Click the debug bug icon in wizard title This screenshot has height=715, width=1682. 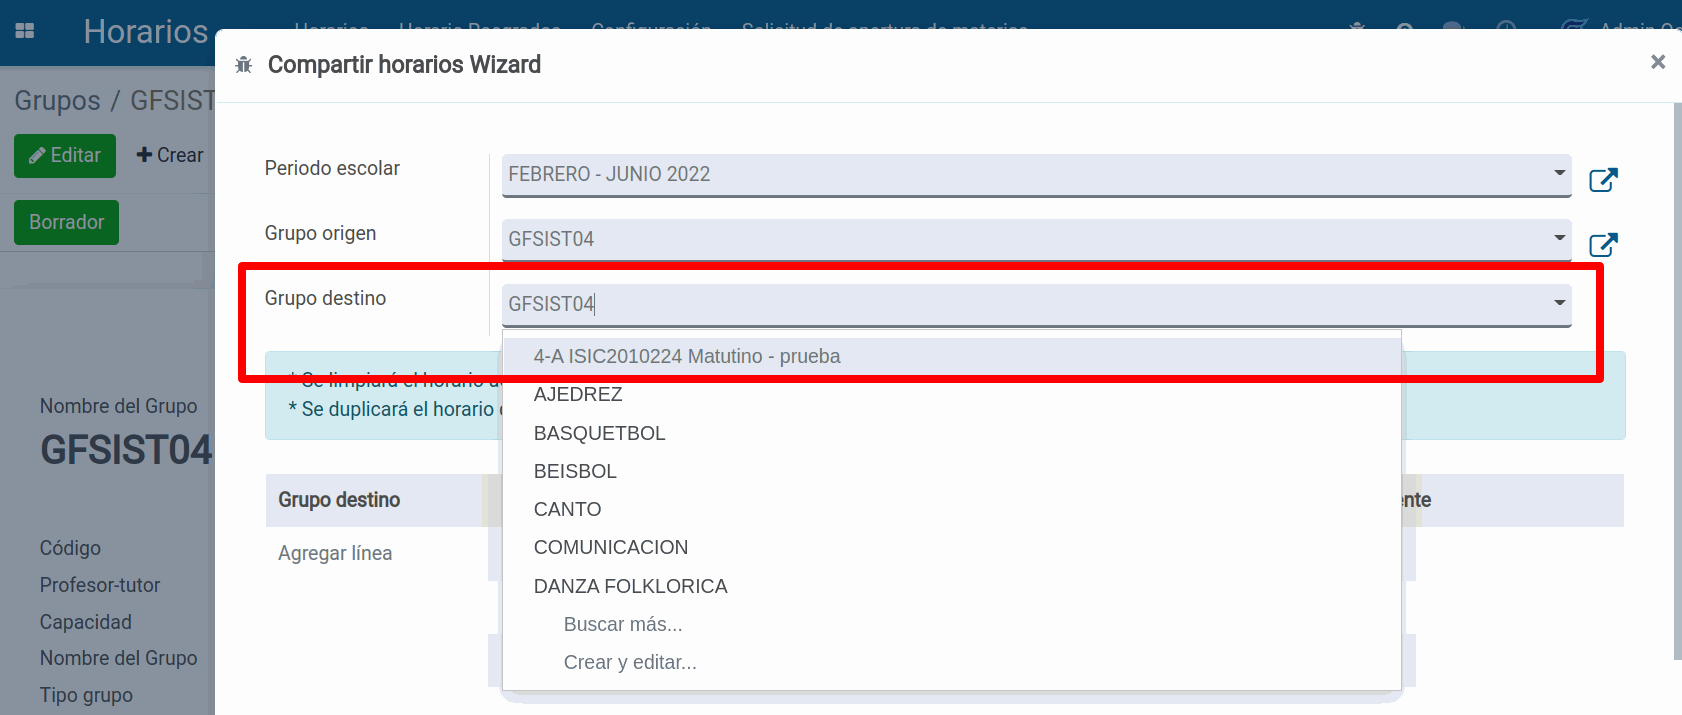tap(244, 65)
